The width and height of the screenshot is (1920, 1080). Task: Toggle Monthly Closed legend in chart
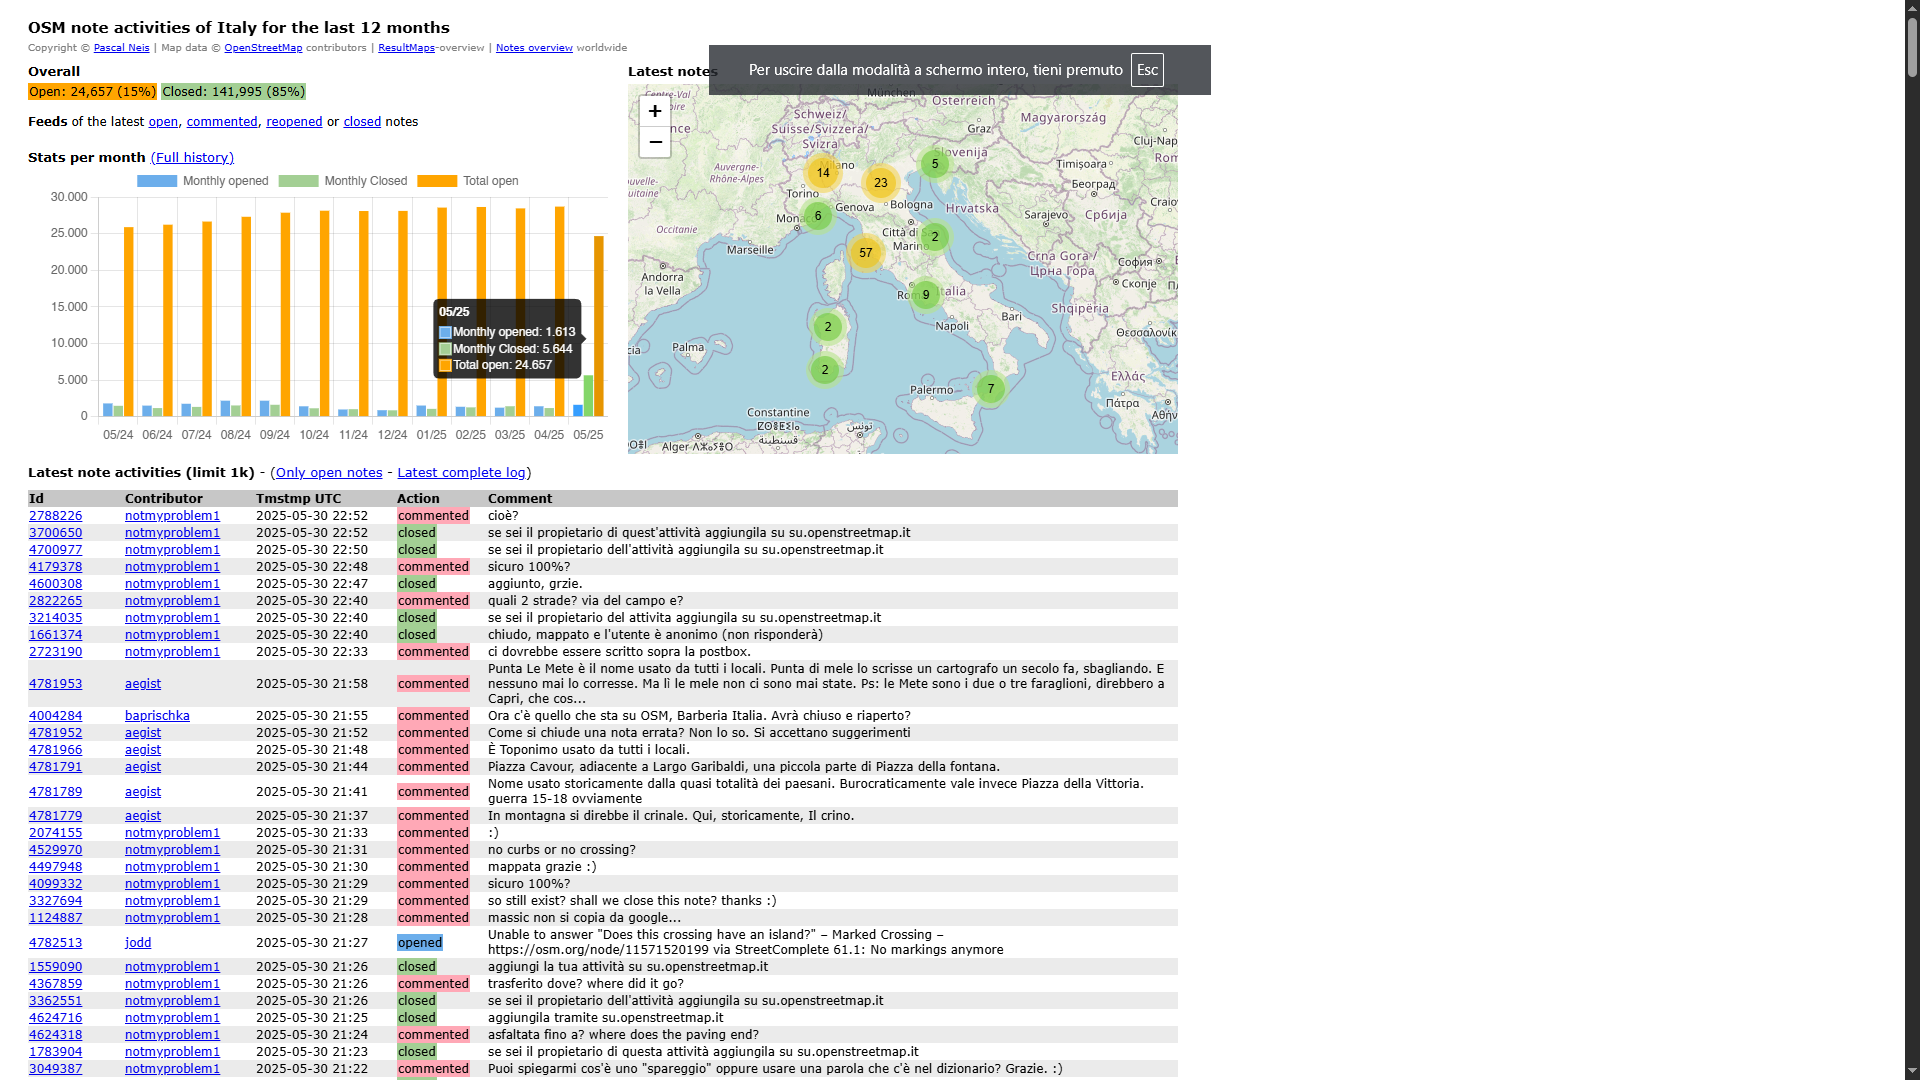(x=343, y=181)
